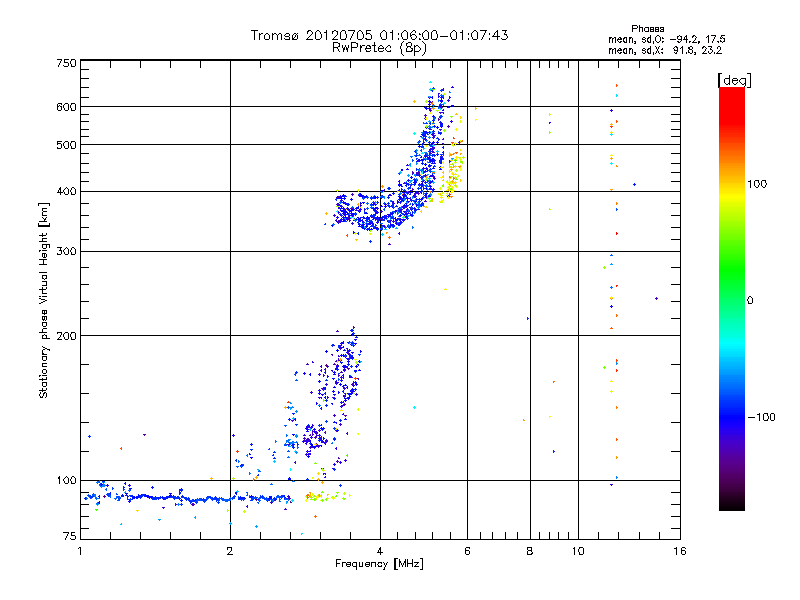Click the '600' y-axis tick label
The image size is (800, 600).
[66, 107]
